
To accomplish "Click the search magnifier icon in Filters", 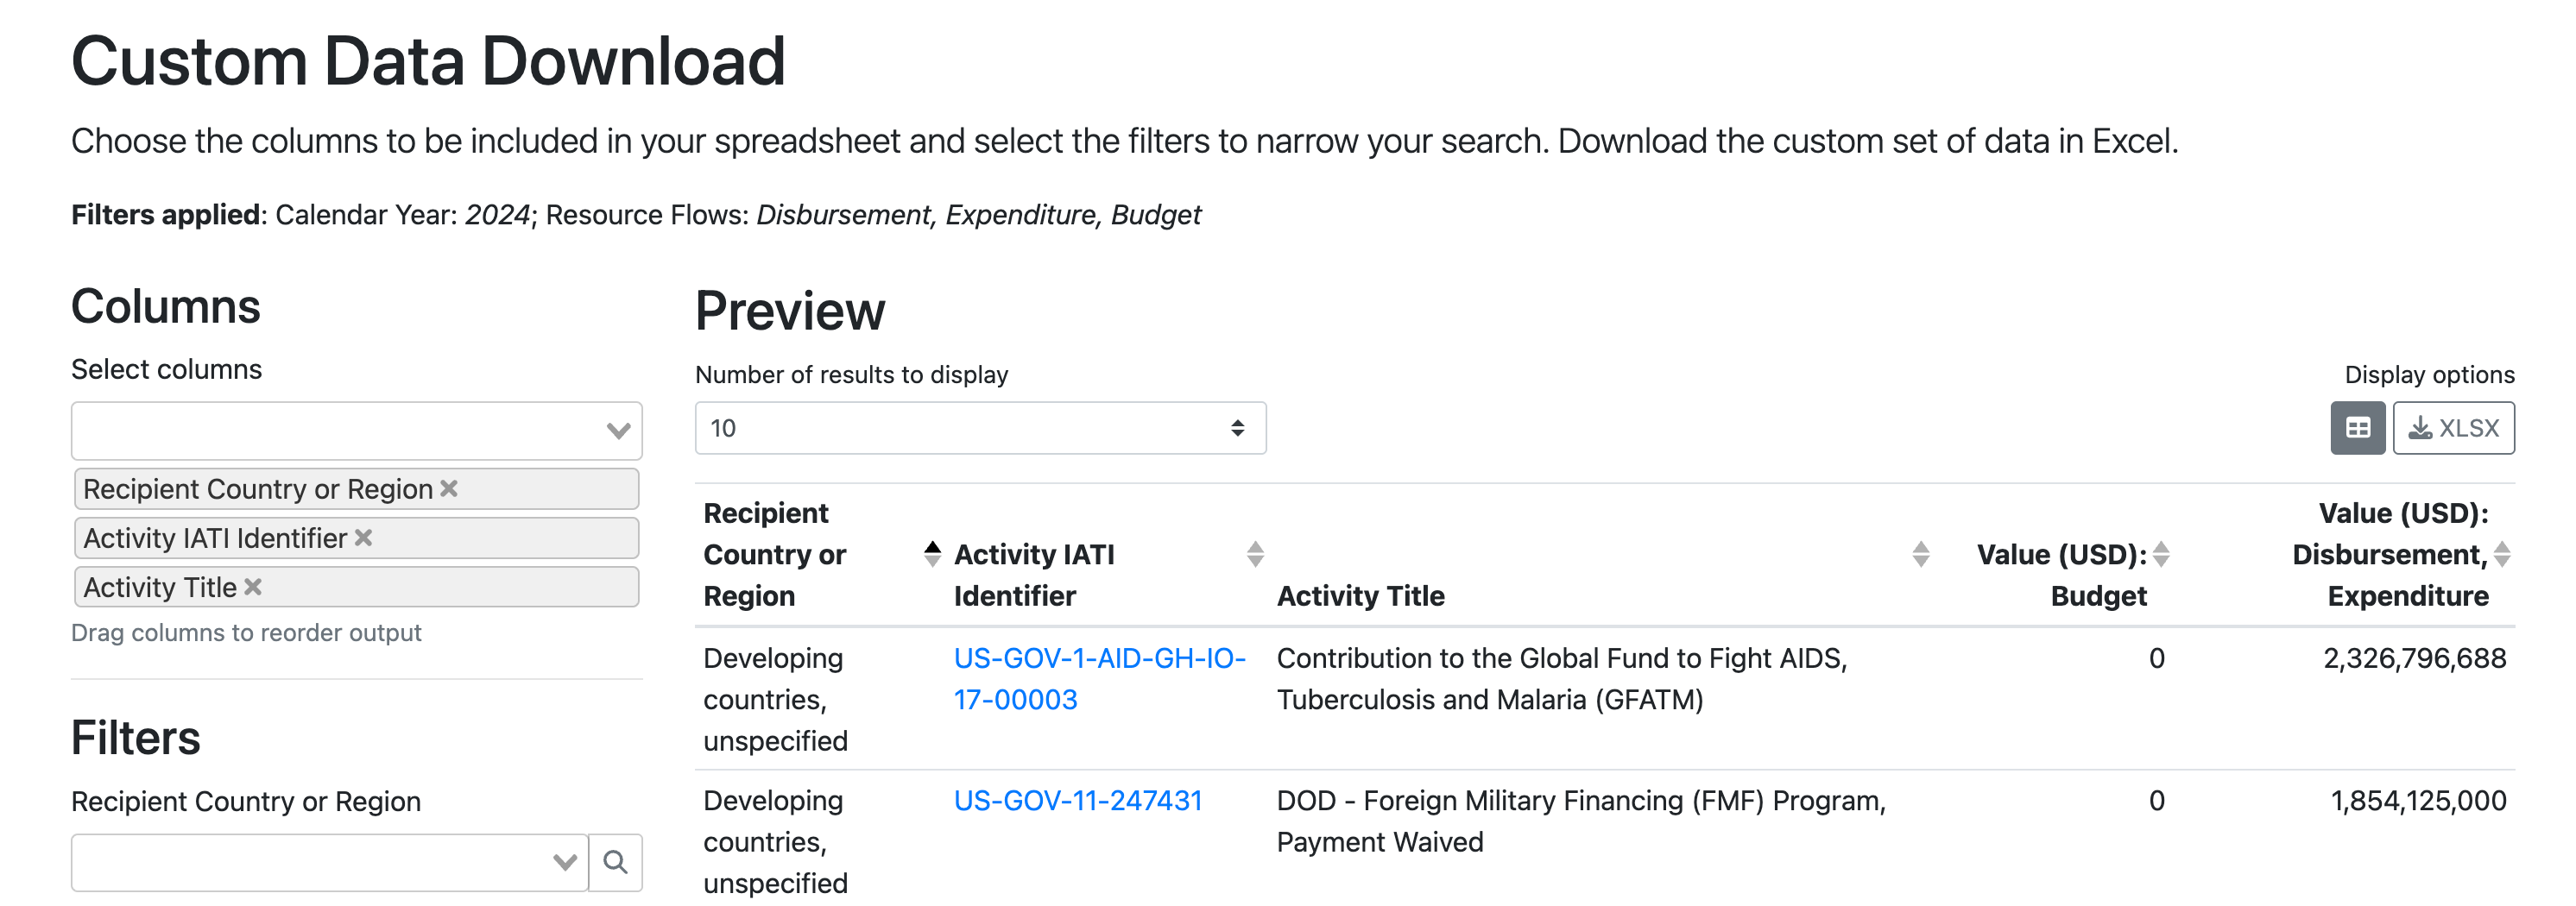I will click(x=615, y=862).
